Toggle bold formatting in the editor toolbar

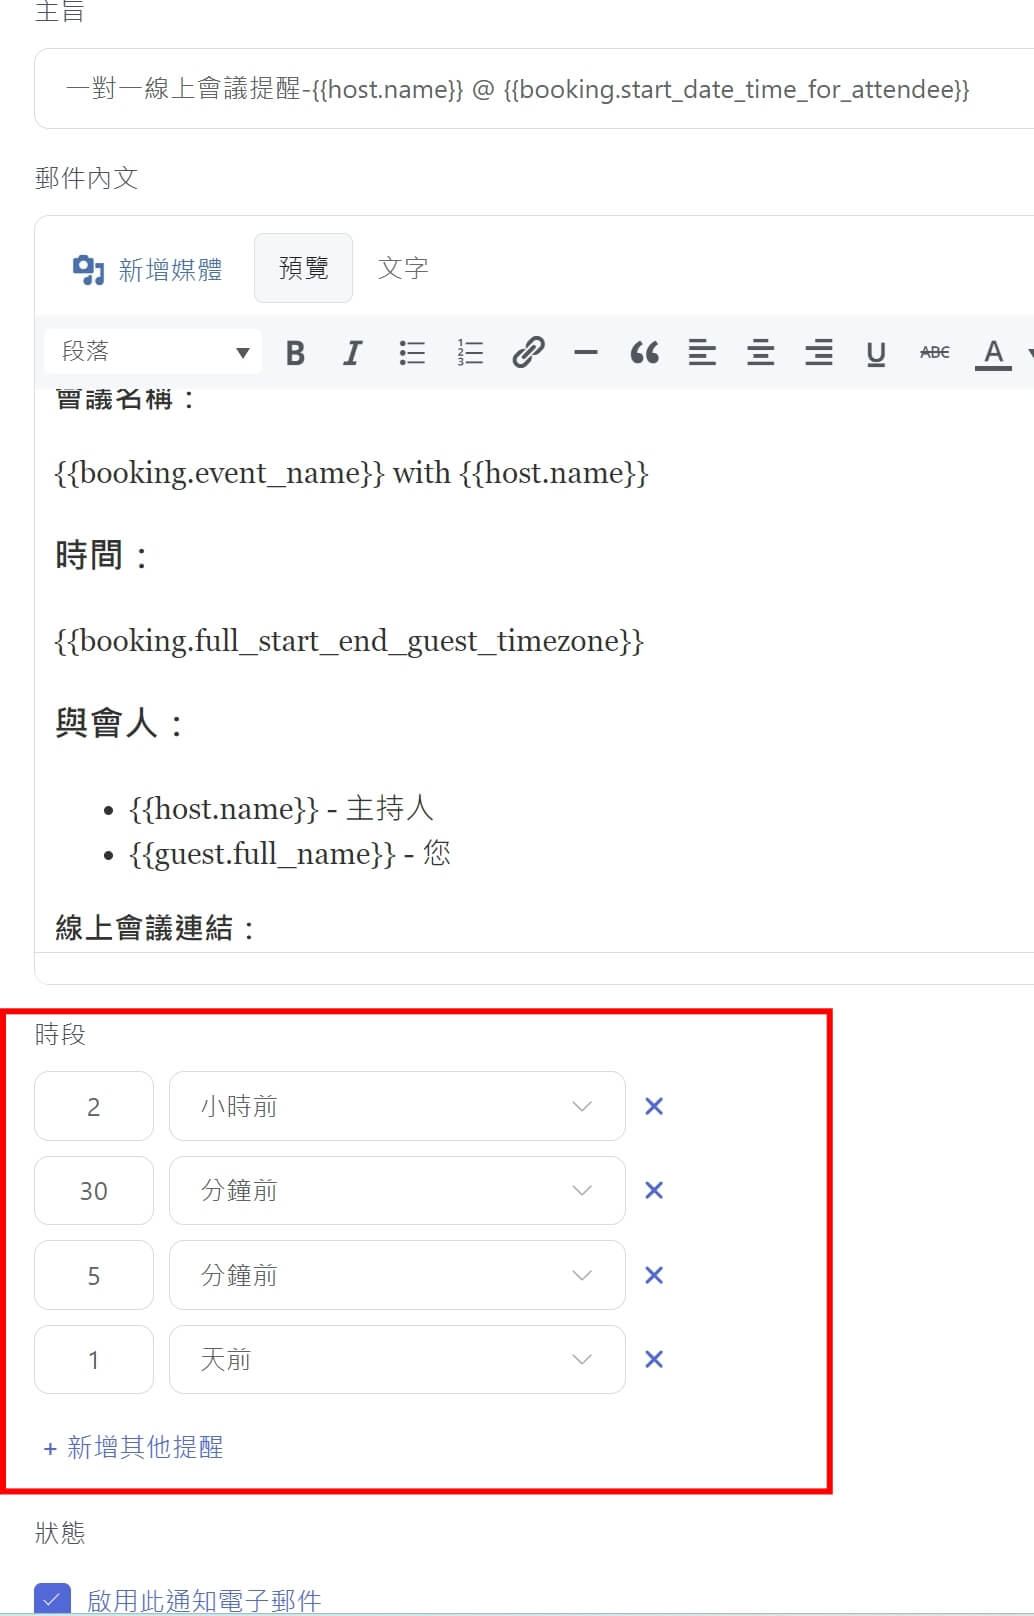click(295, 353)
